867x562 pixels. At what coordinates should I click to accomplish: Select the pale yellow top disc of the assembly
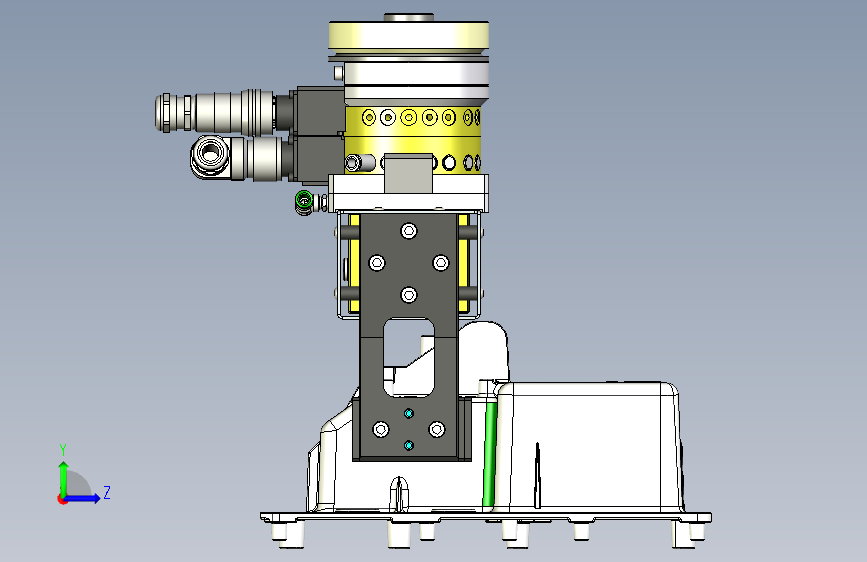[409, 34]
